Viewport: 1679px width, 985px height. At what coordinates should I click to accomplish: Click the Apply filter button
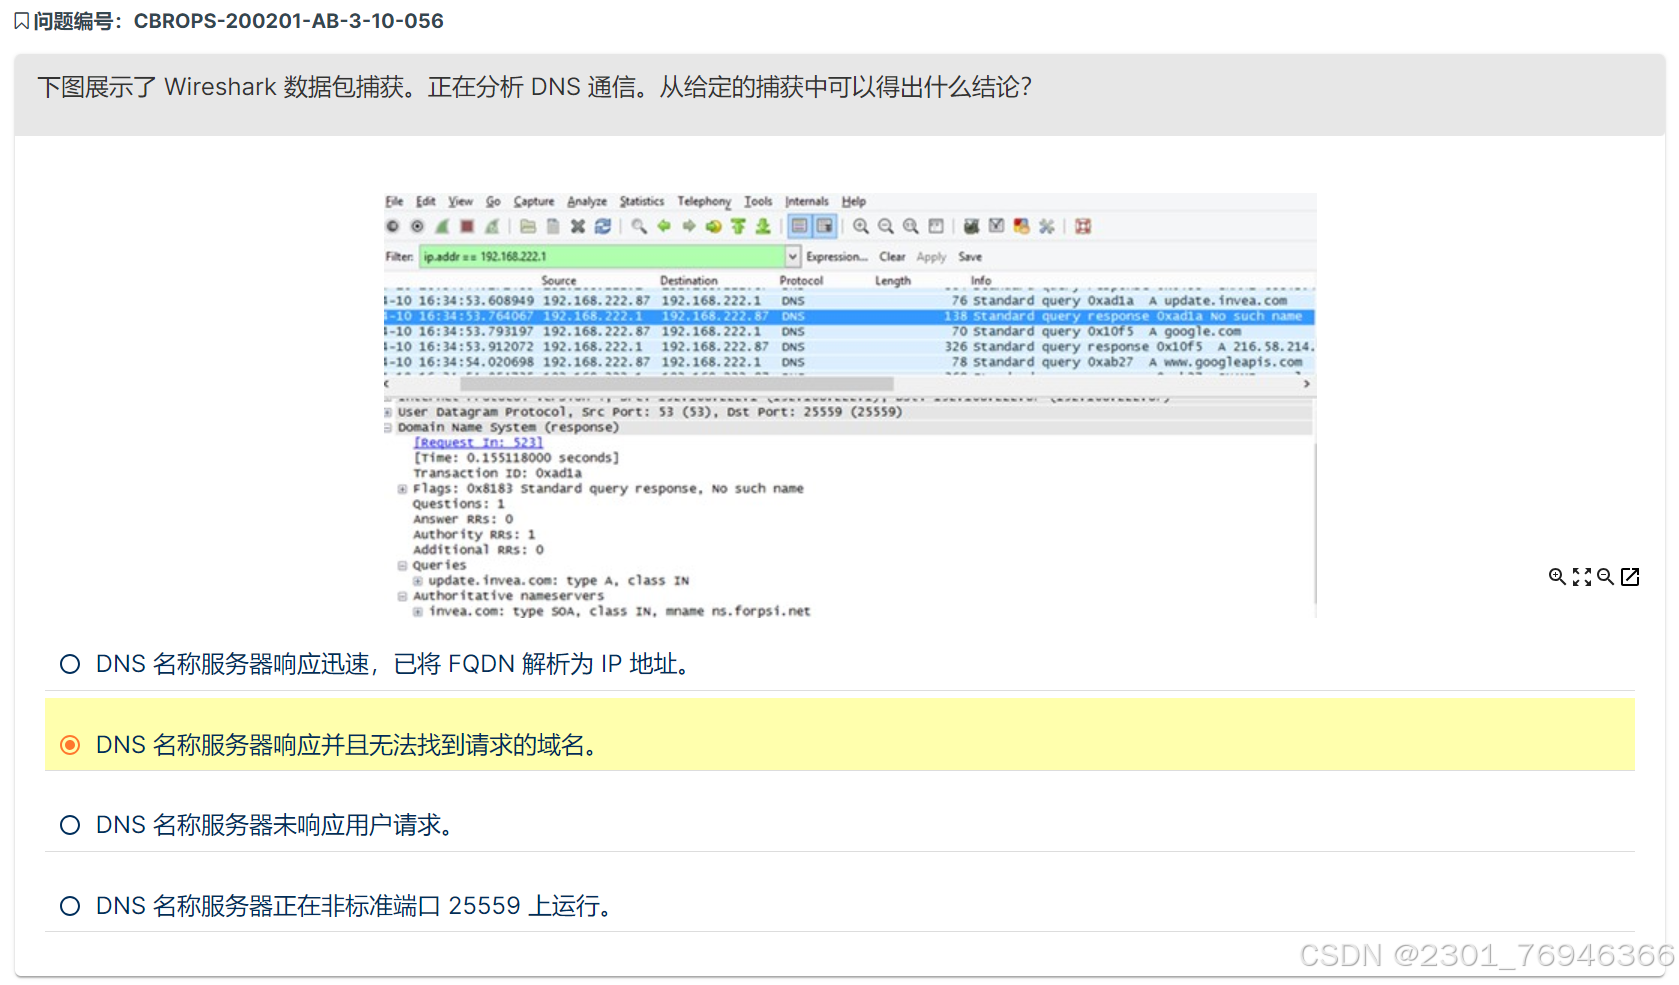pos(931,256)
